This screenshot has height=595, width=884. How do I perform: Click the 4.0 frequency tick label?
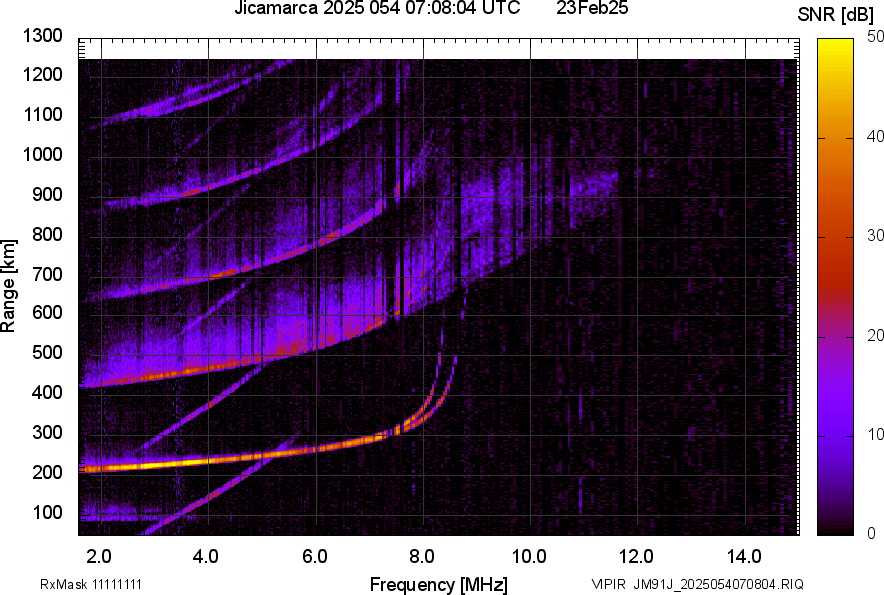[206, 557]
